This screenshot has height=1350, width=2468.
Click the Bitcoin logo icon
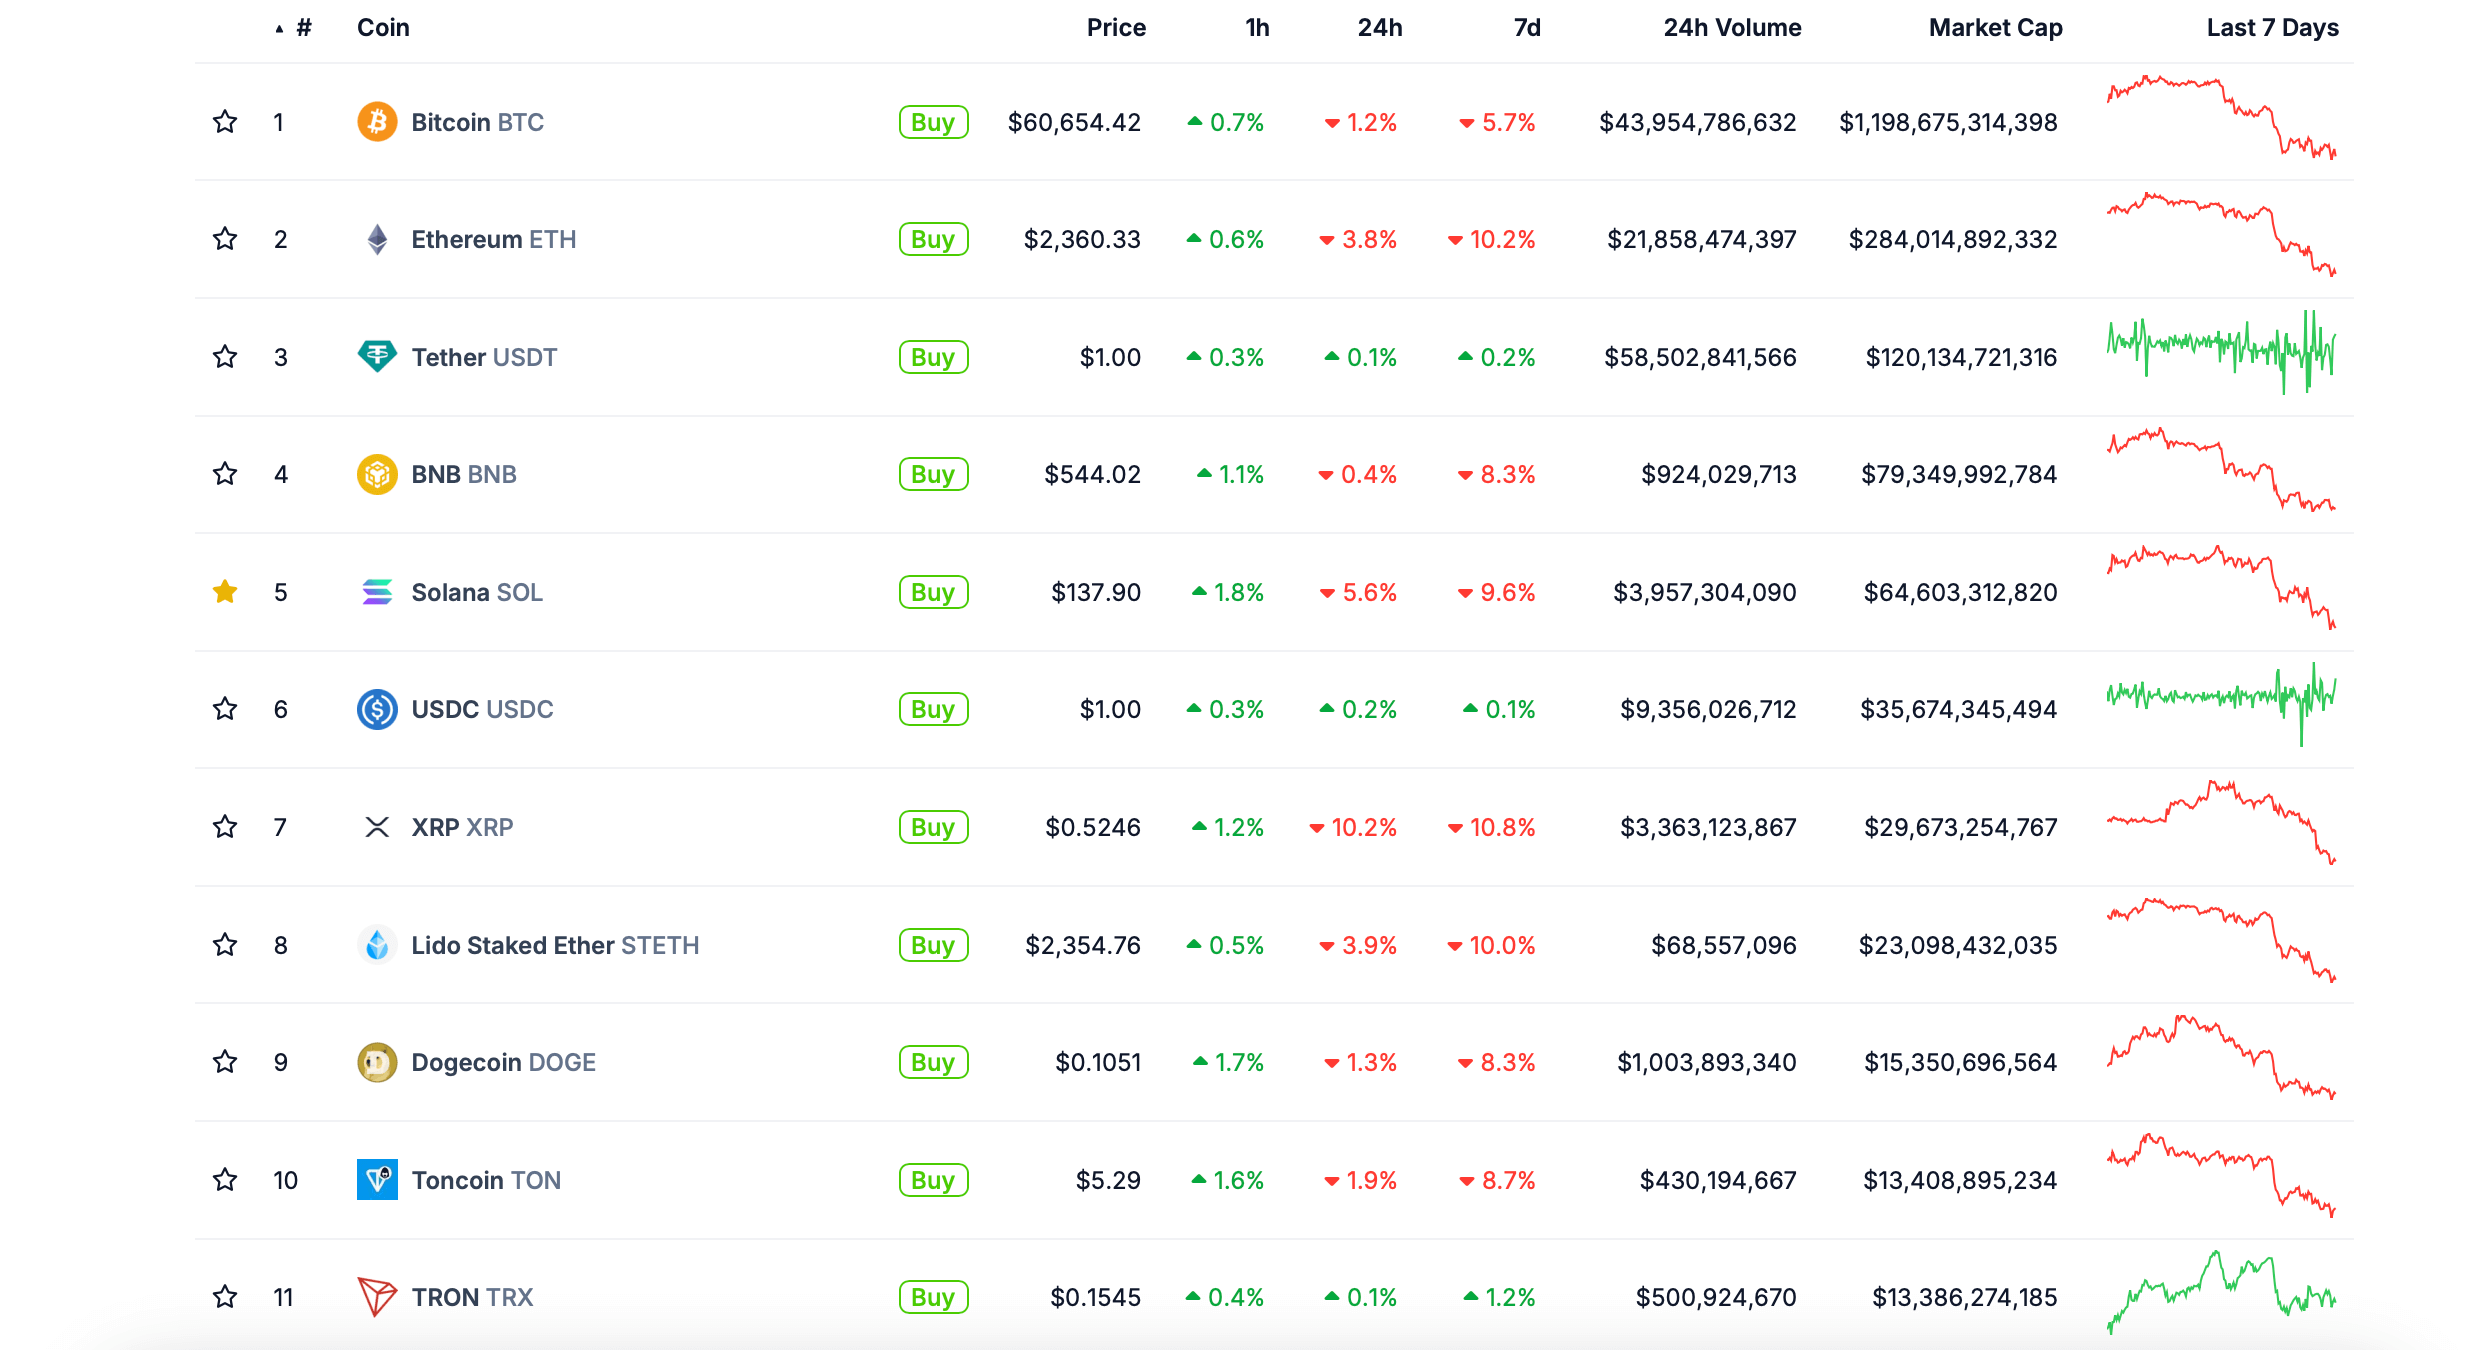tap(377, 122)
